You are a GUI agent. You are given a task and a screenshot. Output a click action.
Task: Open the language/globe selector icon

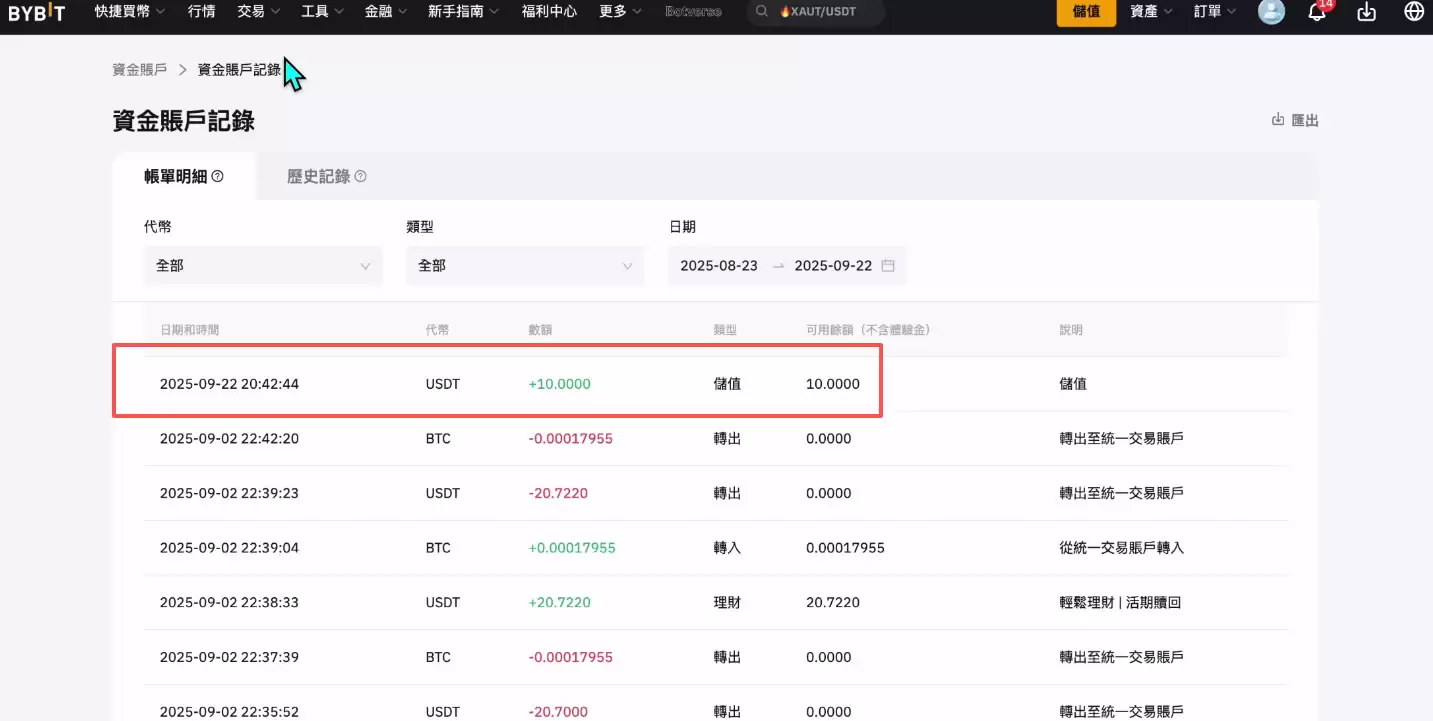(1413, 12)
